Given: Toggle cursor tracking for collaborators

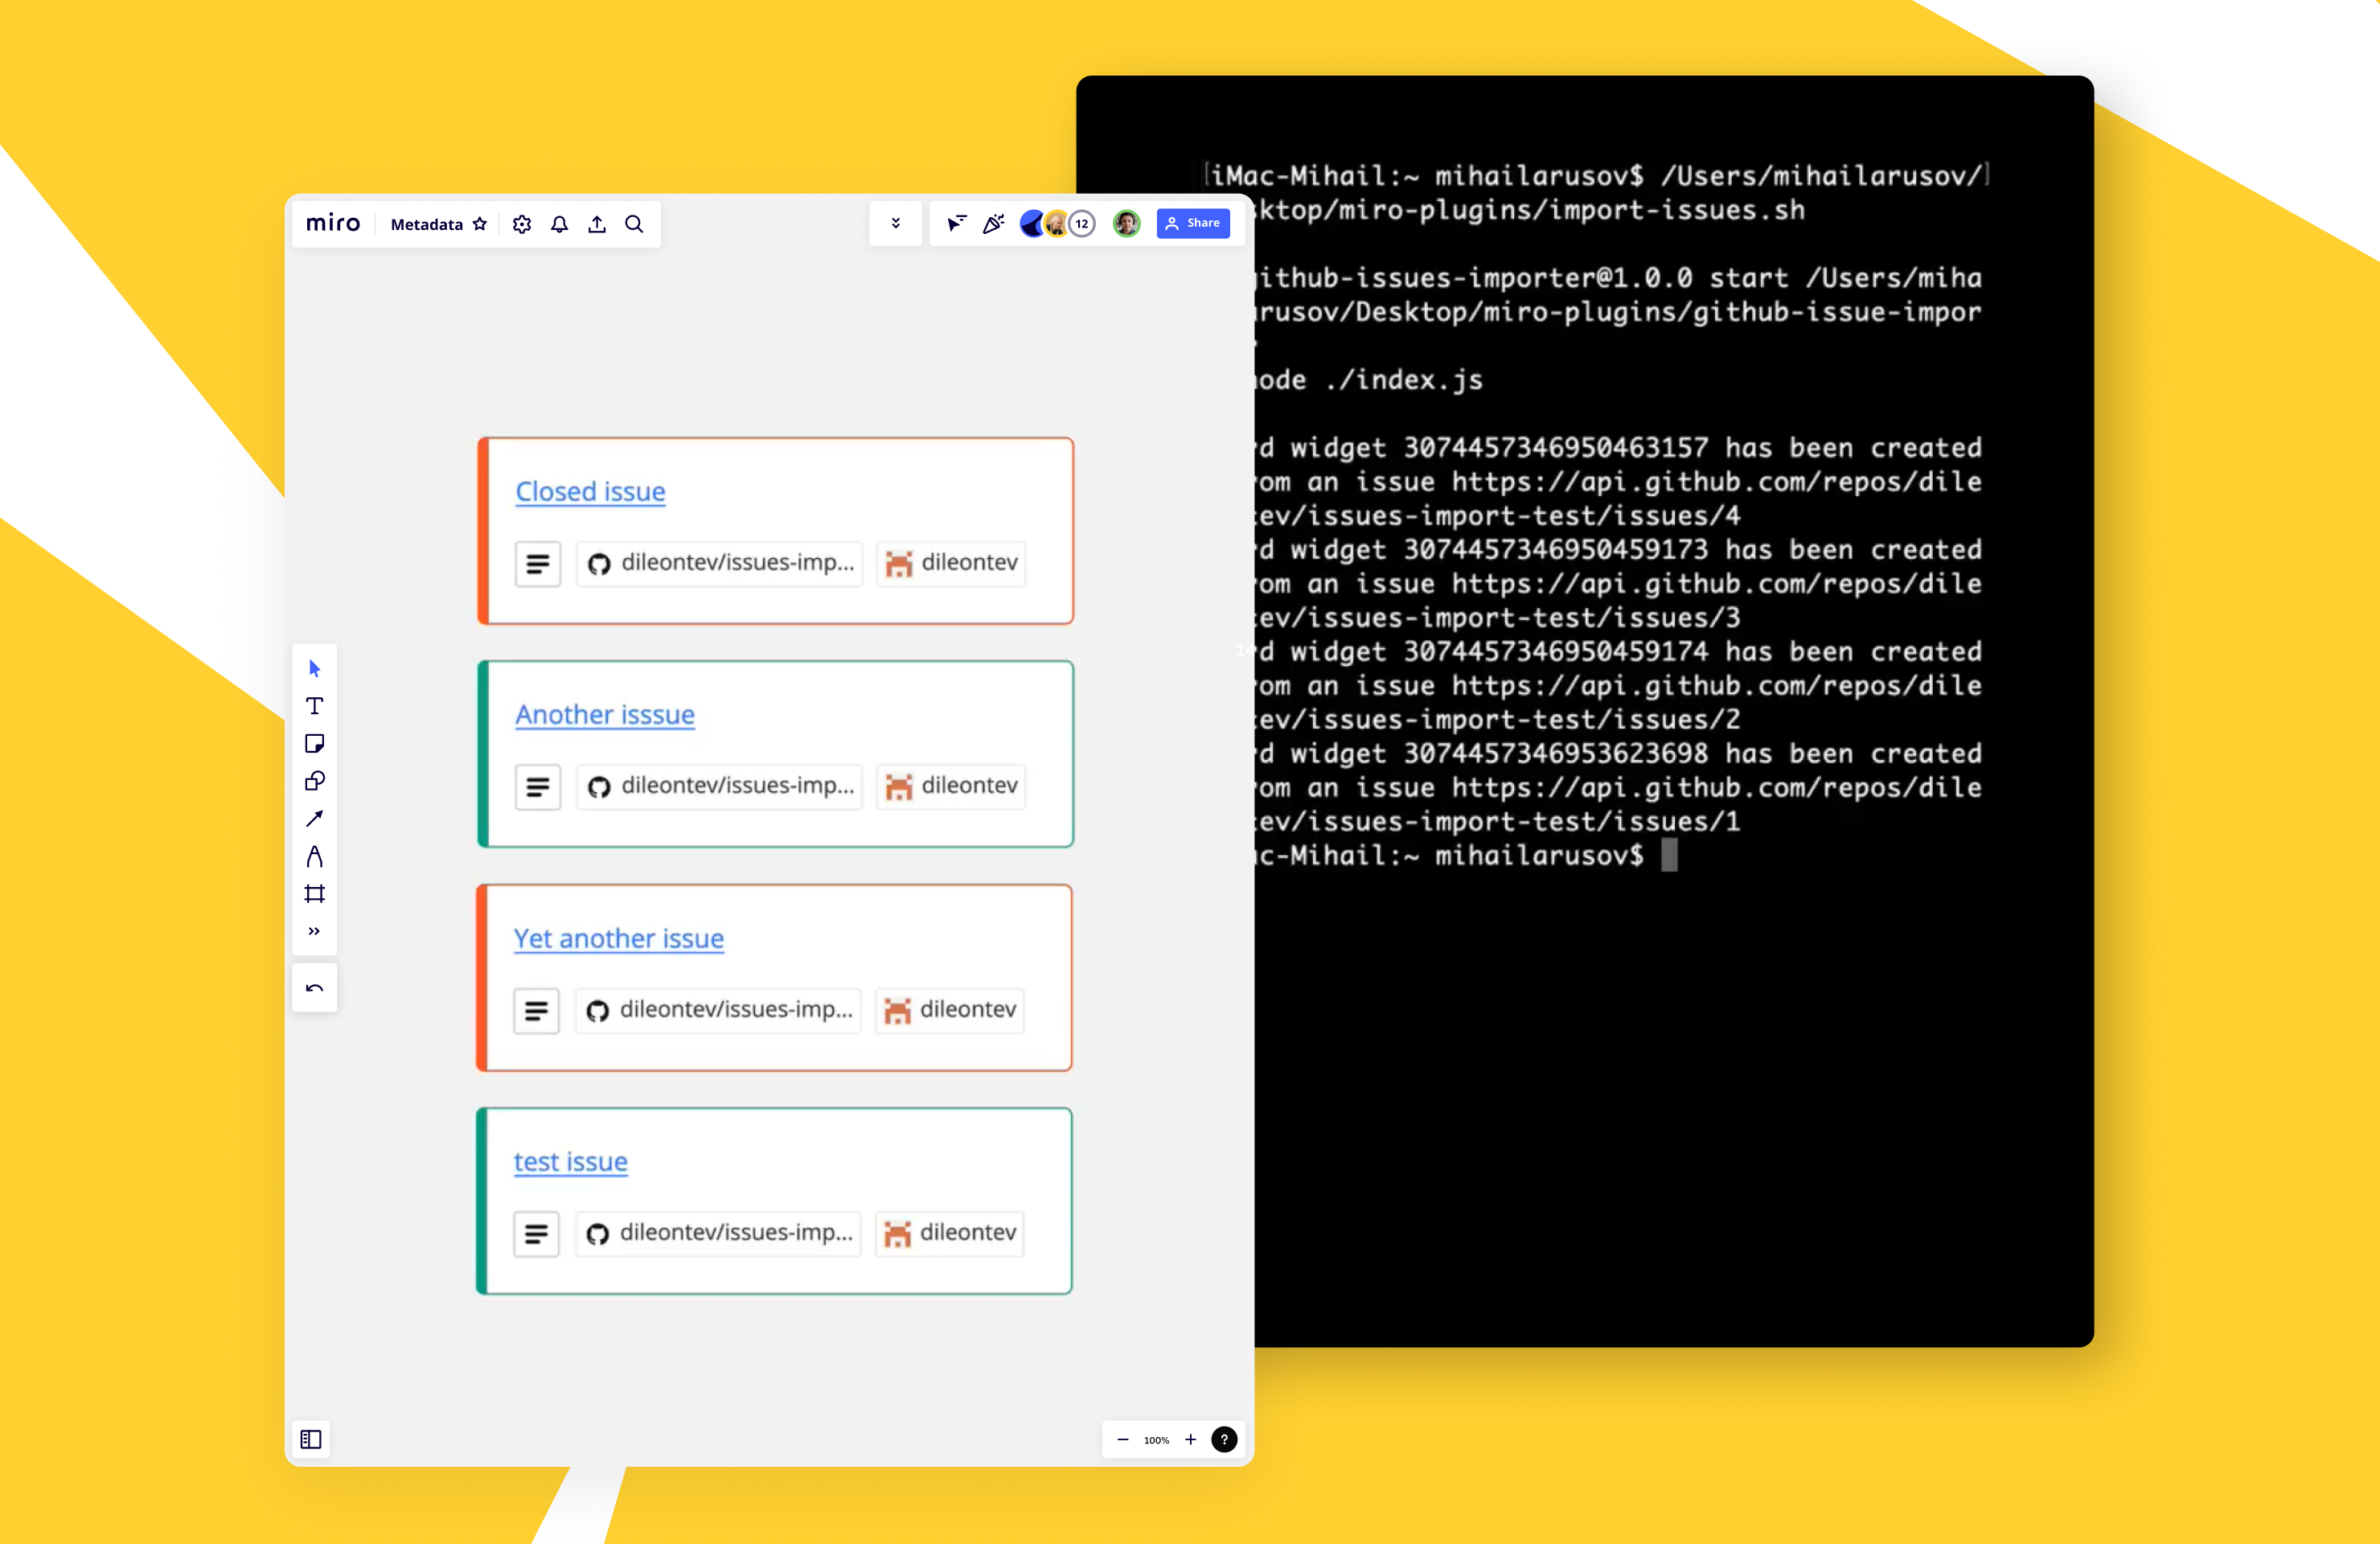Looking at the screenshot, I should pyautogui.click(x=955, y=223).
